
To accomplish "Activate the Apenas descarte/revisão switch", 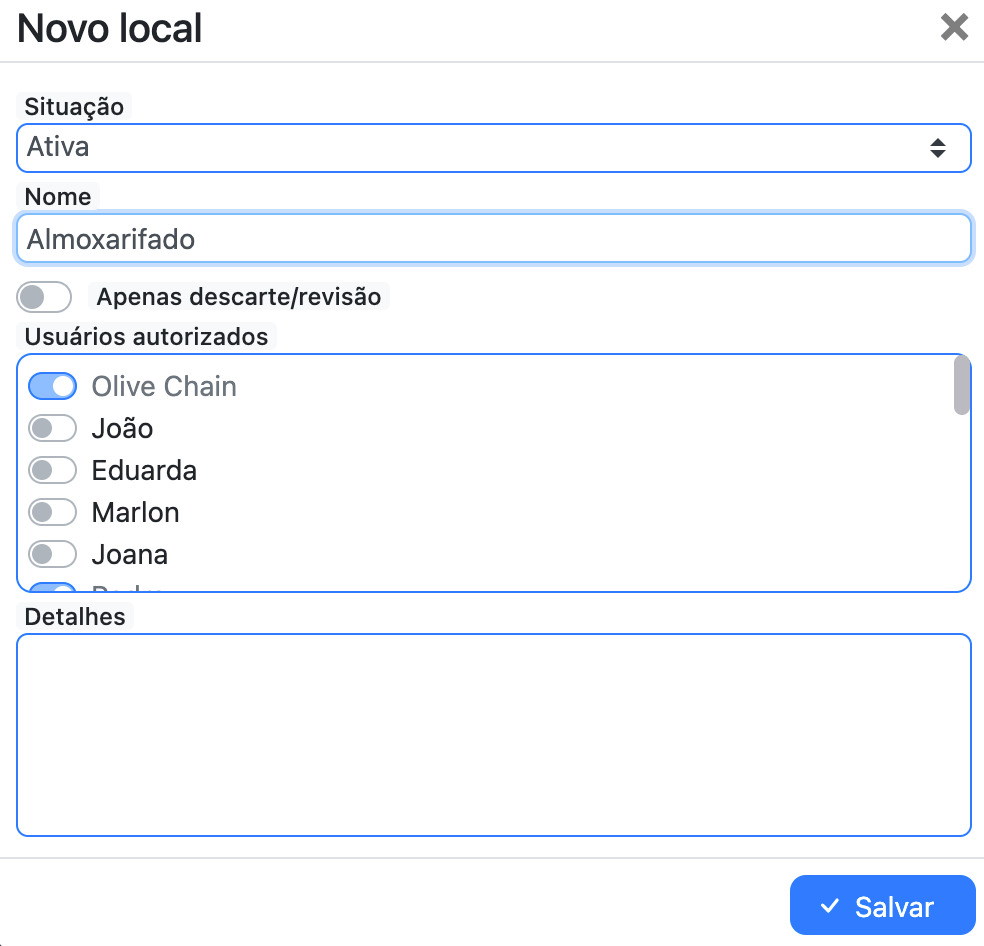I will click(43, 297).
